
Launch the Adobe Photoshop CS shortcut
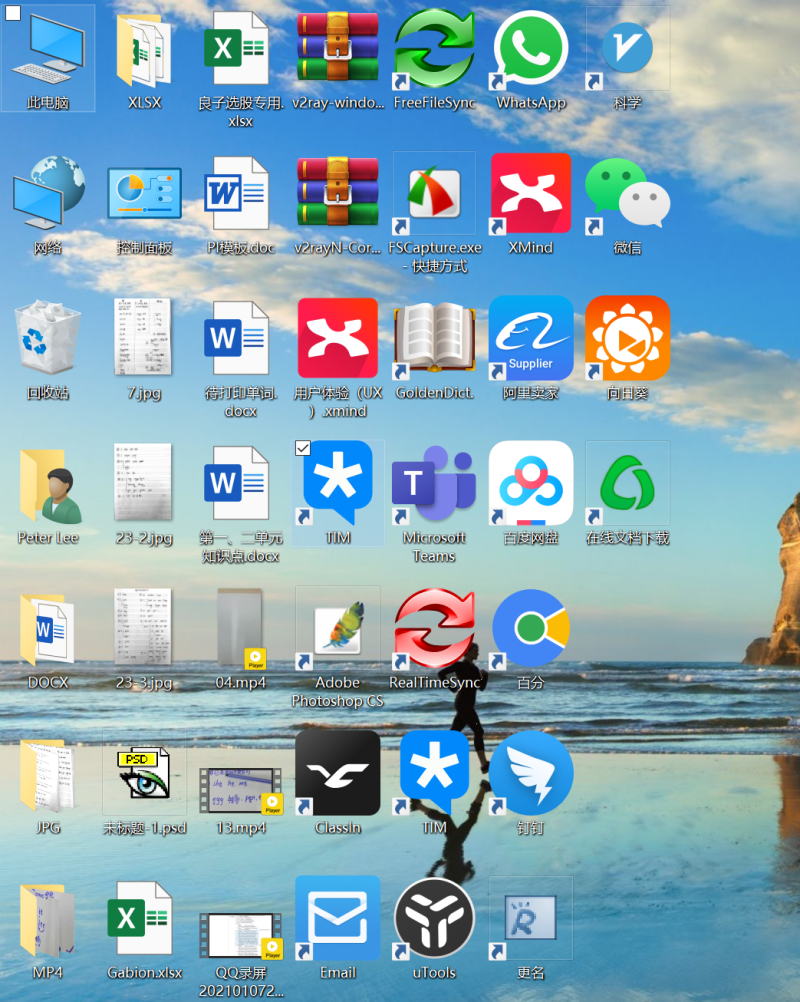tap(337, 629)
